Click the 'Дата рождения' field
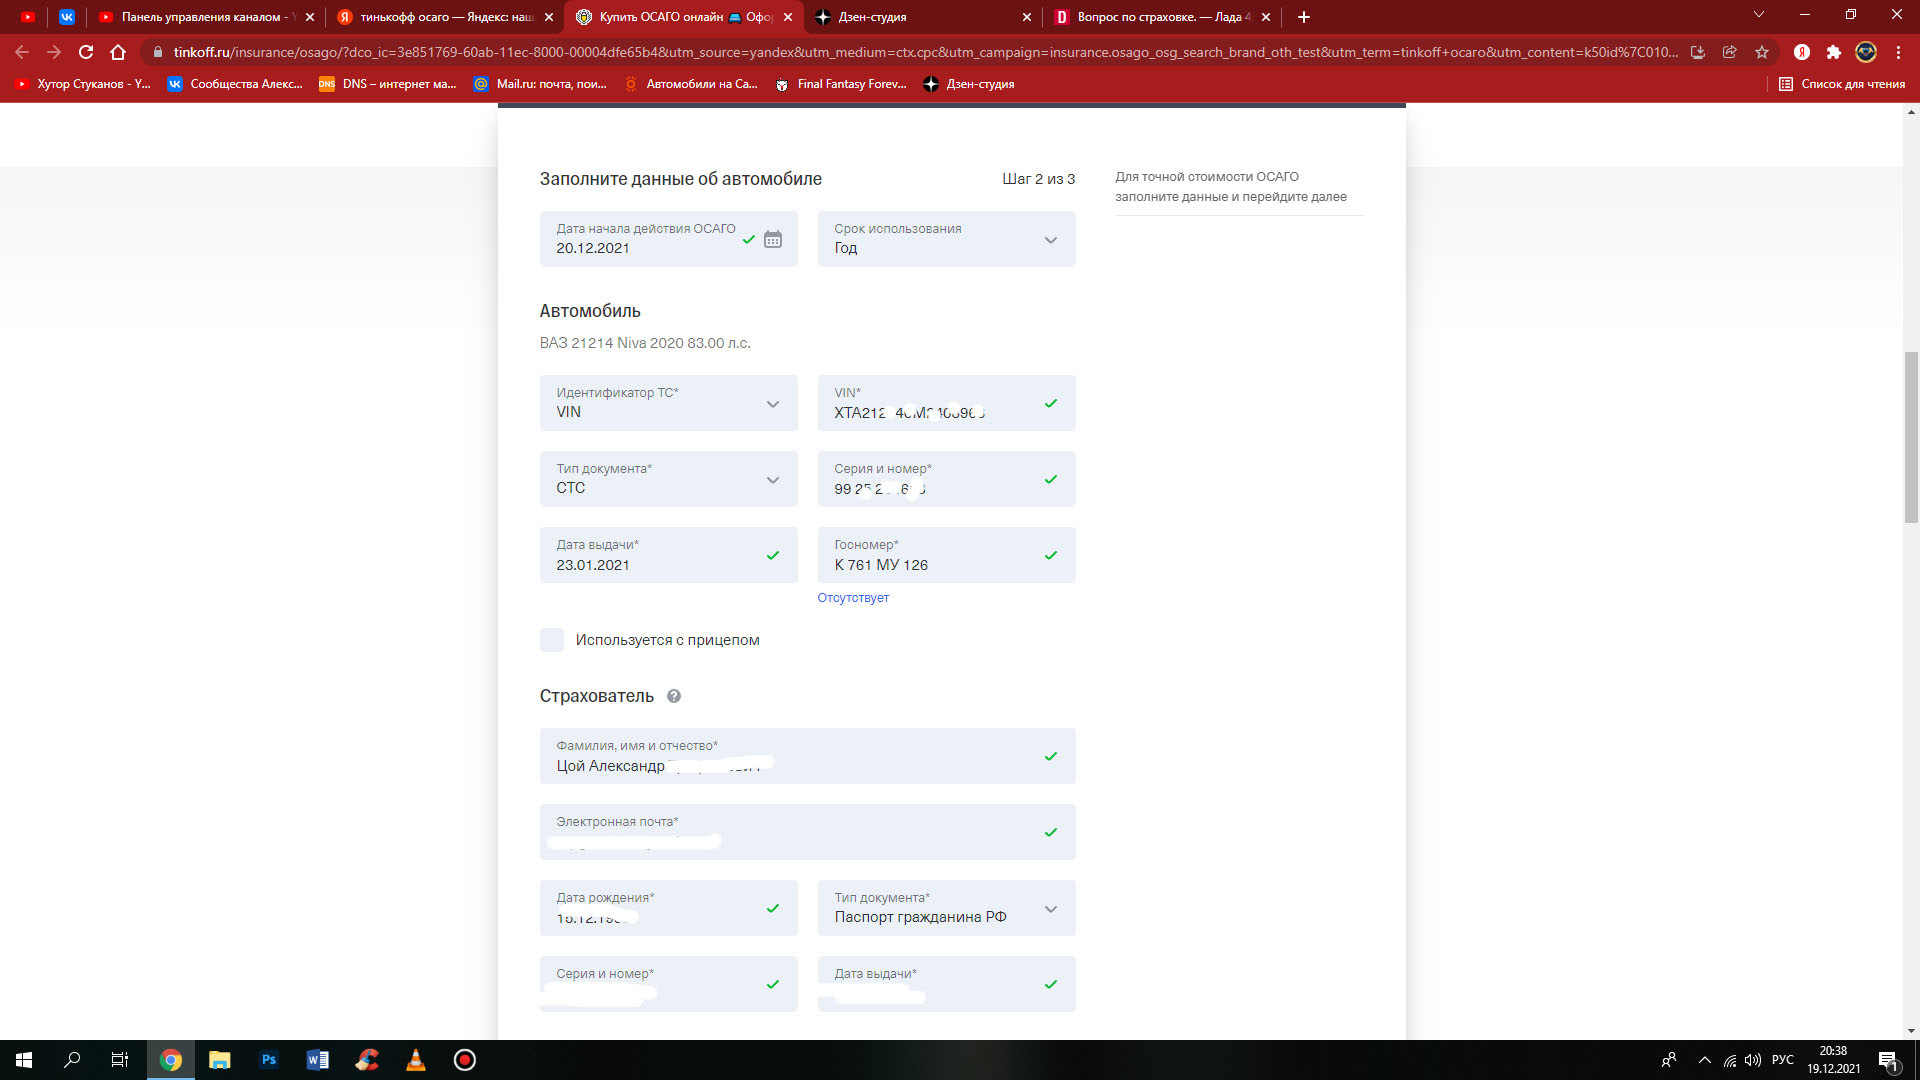Image resolution: width=1920 pixels, height=1080 pixels. [x=668, y=908]
